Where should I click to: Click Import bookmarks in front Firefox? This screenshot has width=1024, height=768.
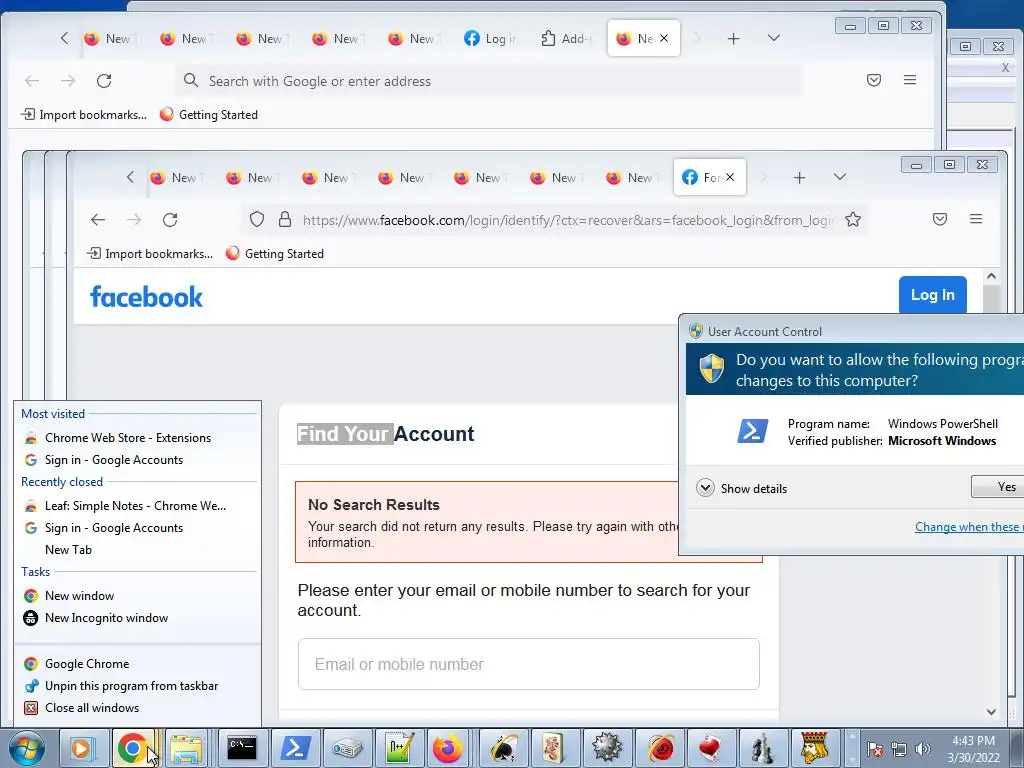pos(150,253)
